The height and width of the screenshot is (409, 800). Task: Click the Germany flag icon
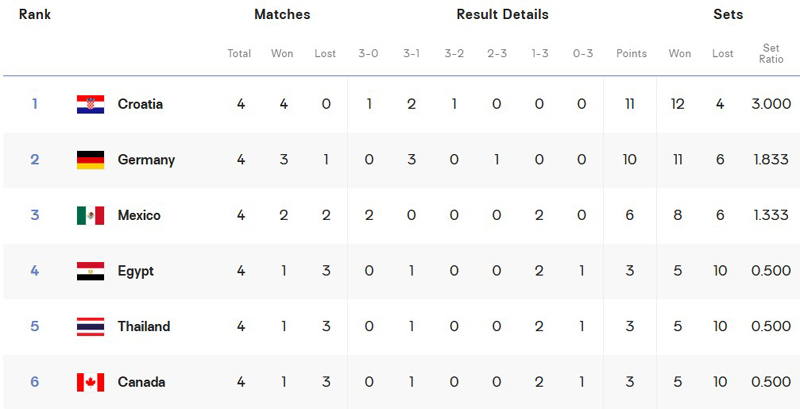pos(90,160)
